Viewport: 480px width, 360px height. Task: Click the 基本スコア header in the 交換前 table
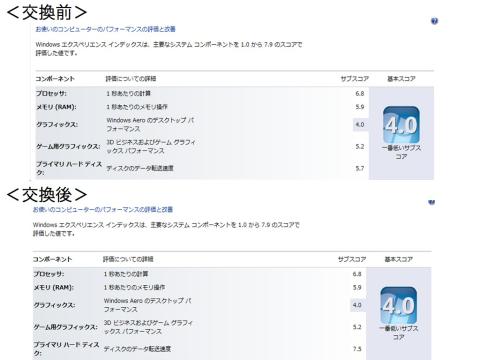click(401, 79)
